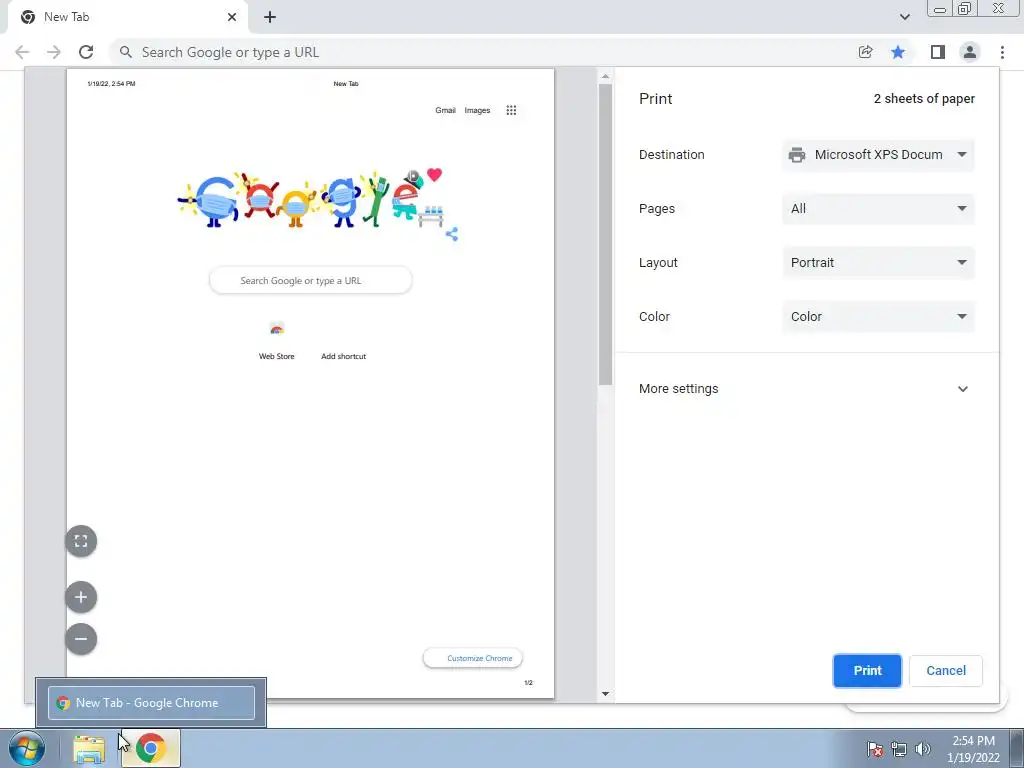
Task: Click the '1/2' page number in preview
Action: click(x=528, y=682)
